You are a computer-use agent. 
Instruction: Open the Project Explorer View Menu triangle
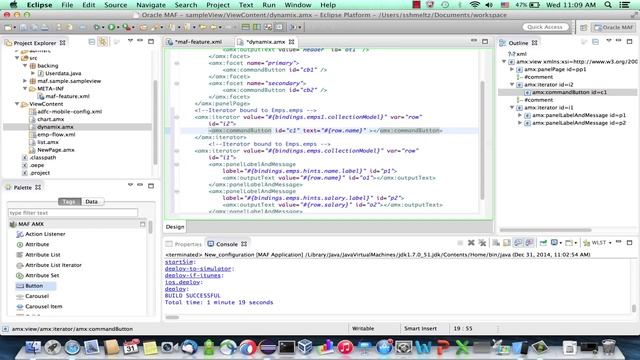point(130,41)
